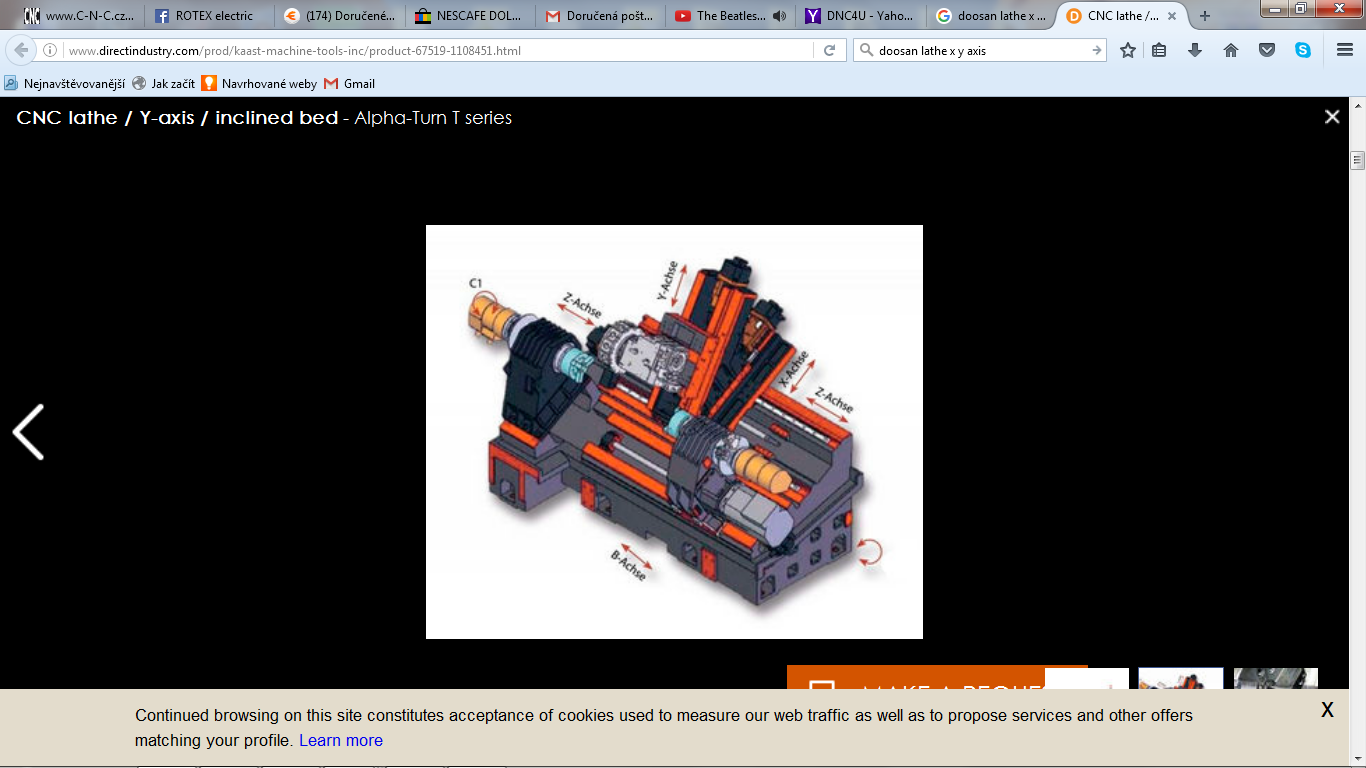Screen dimensions: 1366x768
Task: Switch to the ROTEX electric tab
Action: [210, 16]
